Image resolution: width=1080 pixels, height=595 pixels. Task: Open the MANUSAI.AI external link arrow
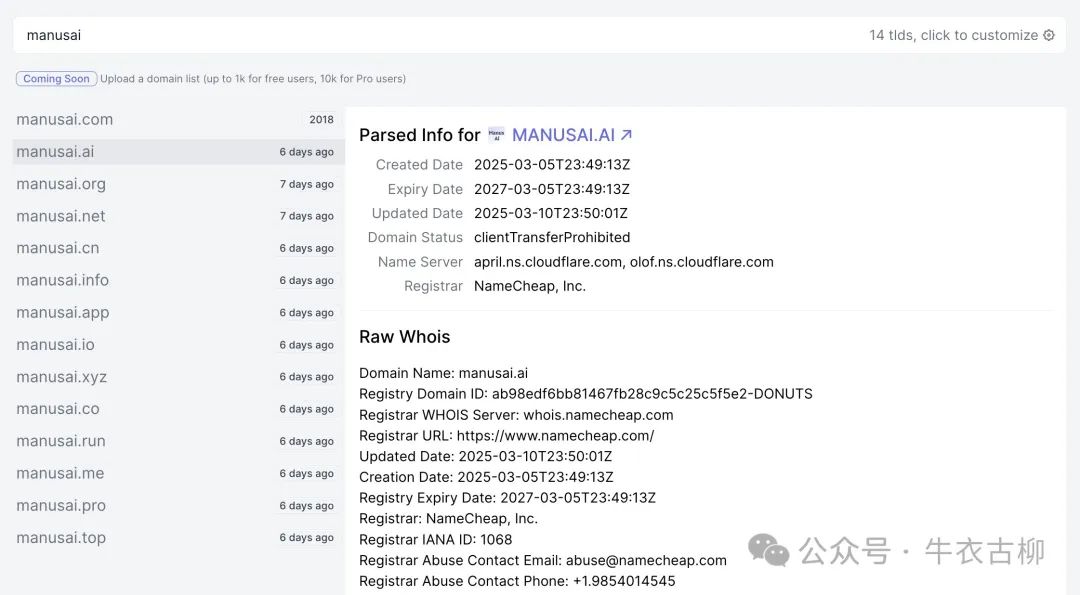[626, 135]
